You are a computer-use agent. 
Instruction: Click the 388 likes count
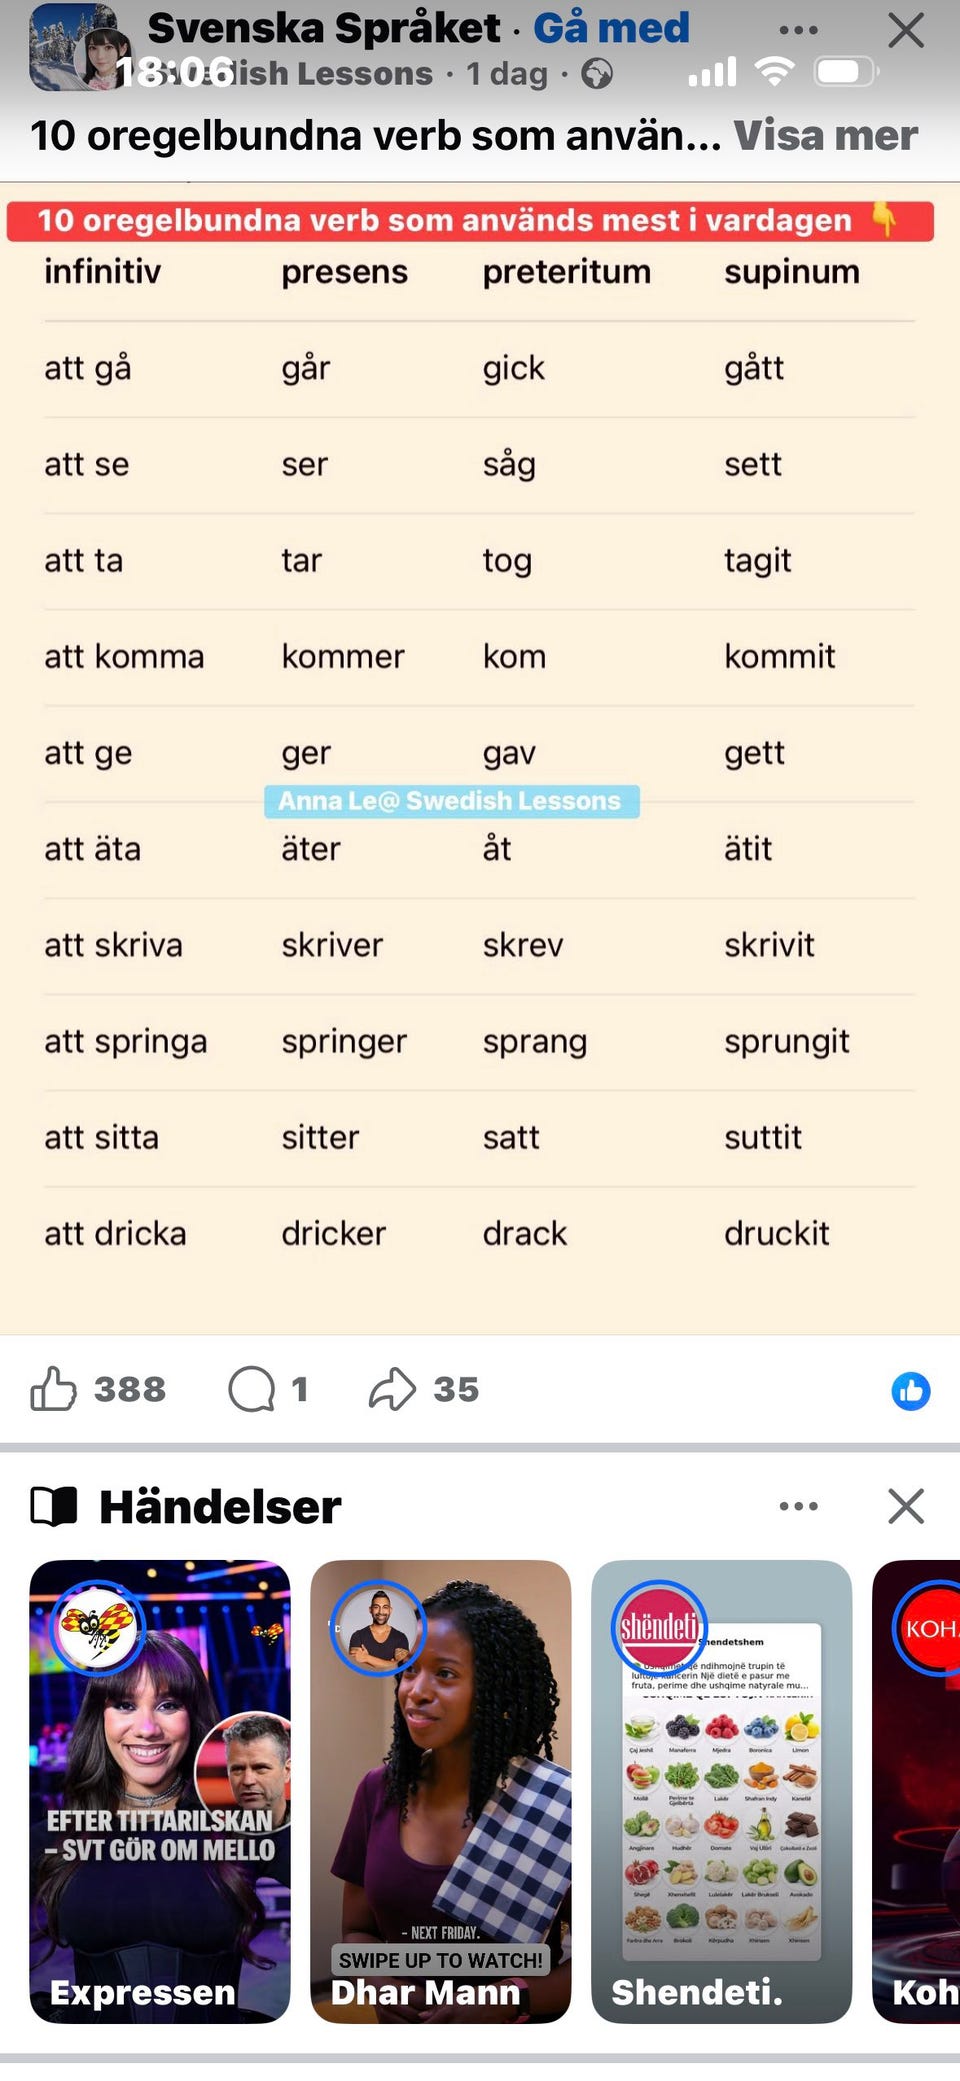(x=131, y=1389)
